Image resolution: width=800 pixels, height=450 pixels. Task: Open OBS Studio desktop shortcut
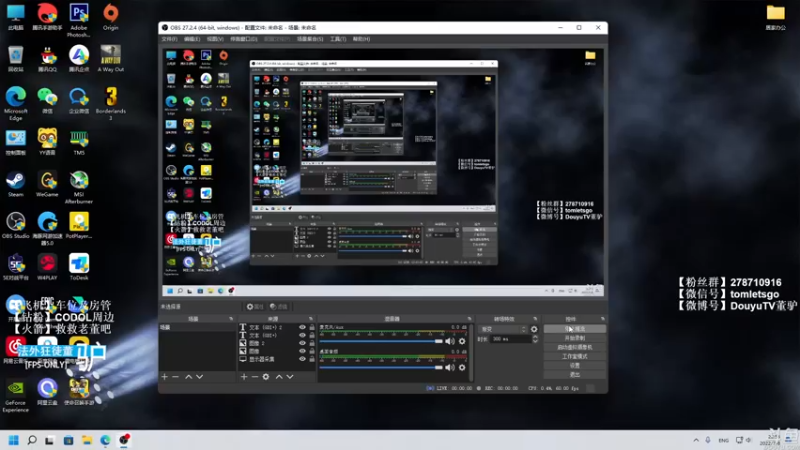pos(16,226)
